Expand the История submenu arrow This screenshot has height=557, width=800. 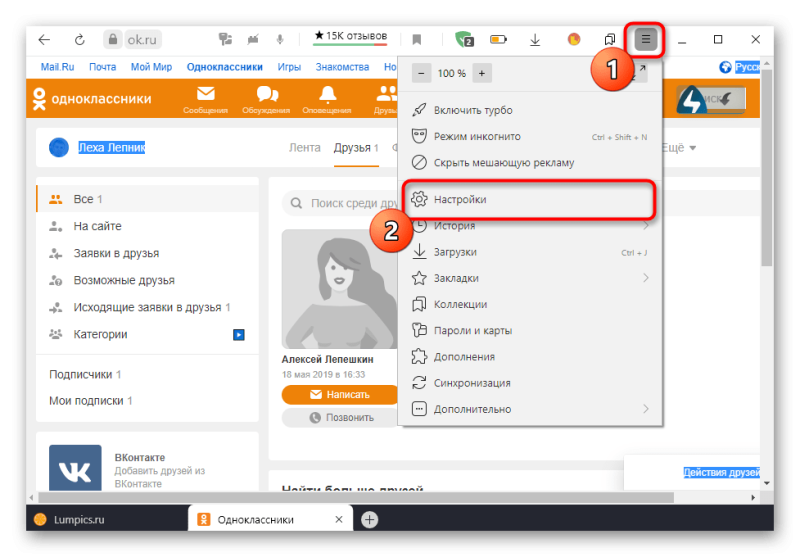[646, 225]
